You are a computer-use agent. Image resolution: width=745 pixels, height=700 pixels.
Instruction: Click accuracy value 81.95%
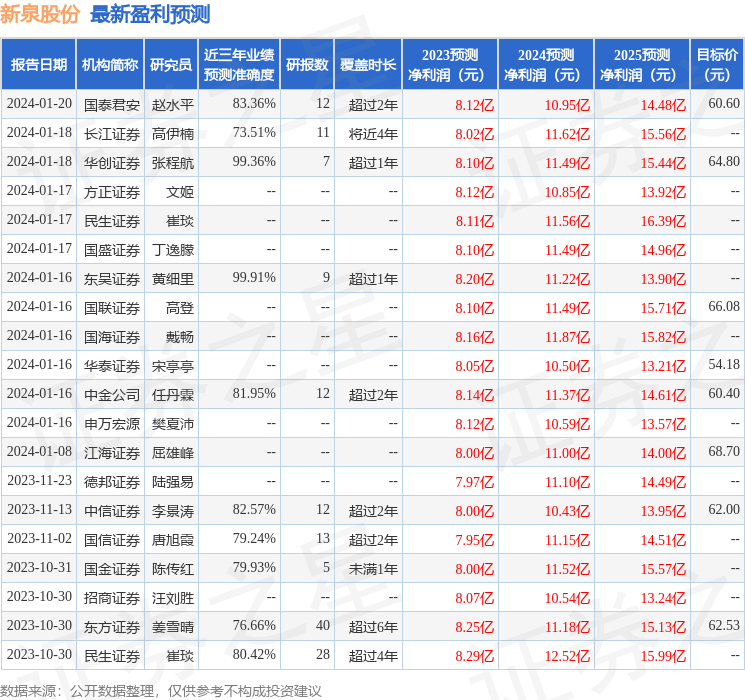[x=254, y=393]
